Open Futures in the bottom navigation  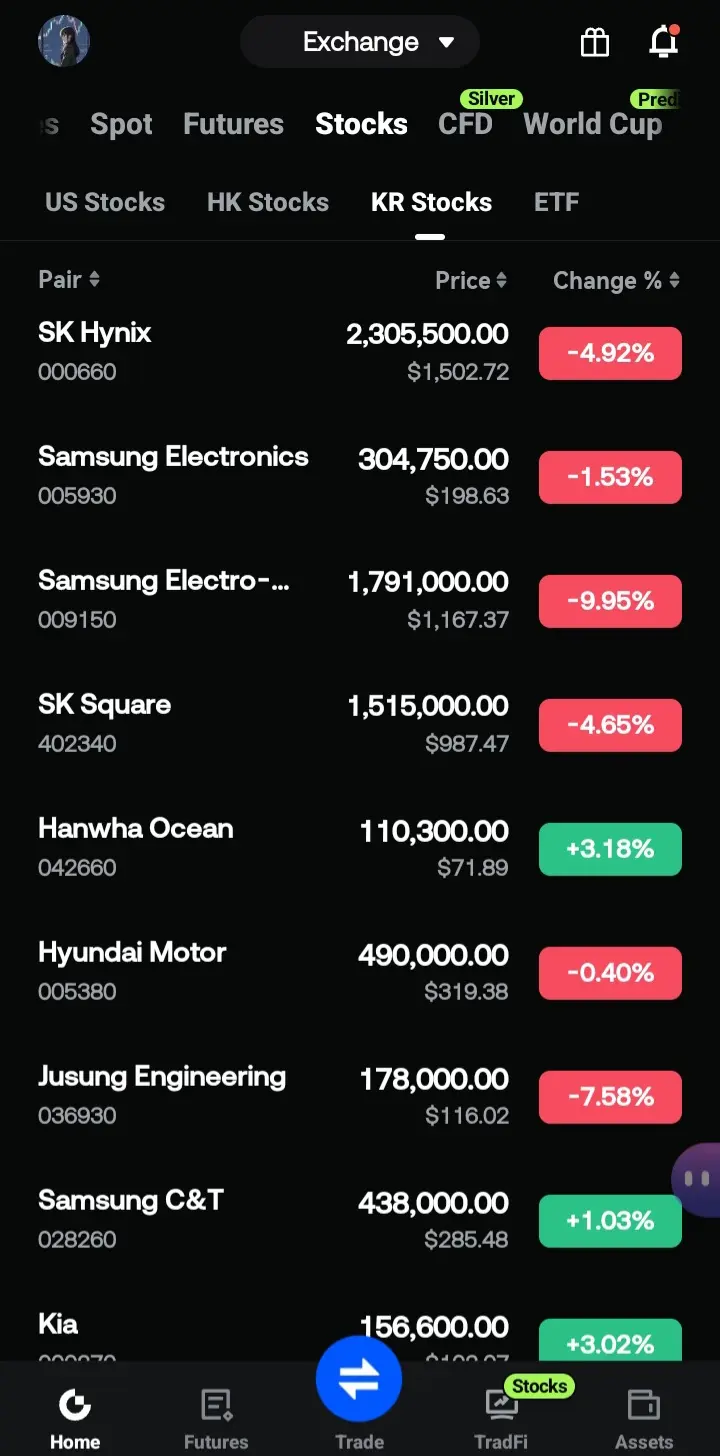(216, 1418)
